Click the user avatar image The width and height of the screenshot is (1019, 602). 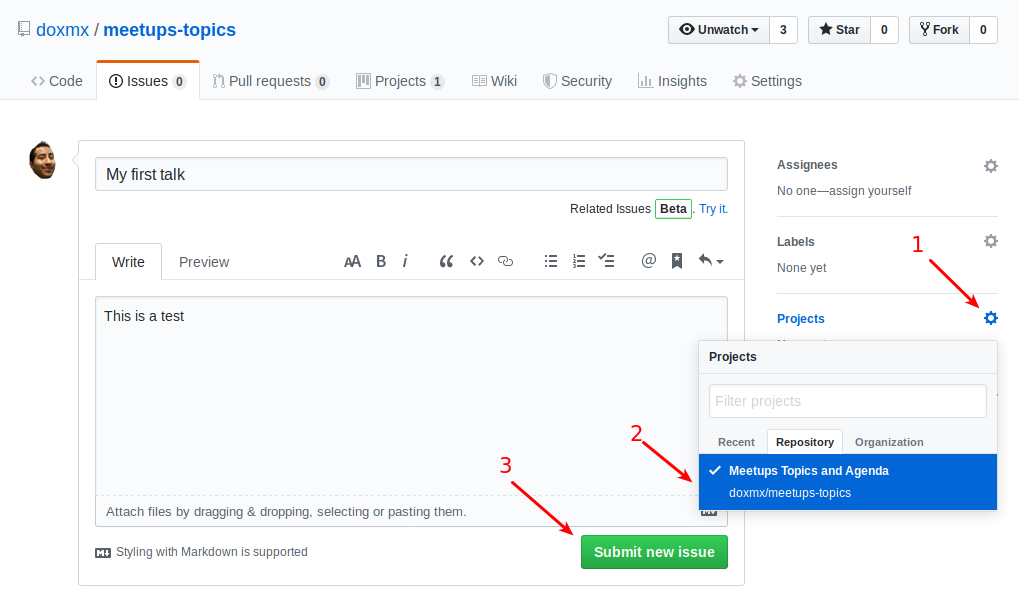42,160
